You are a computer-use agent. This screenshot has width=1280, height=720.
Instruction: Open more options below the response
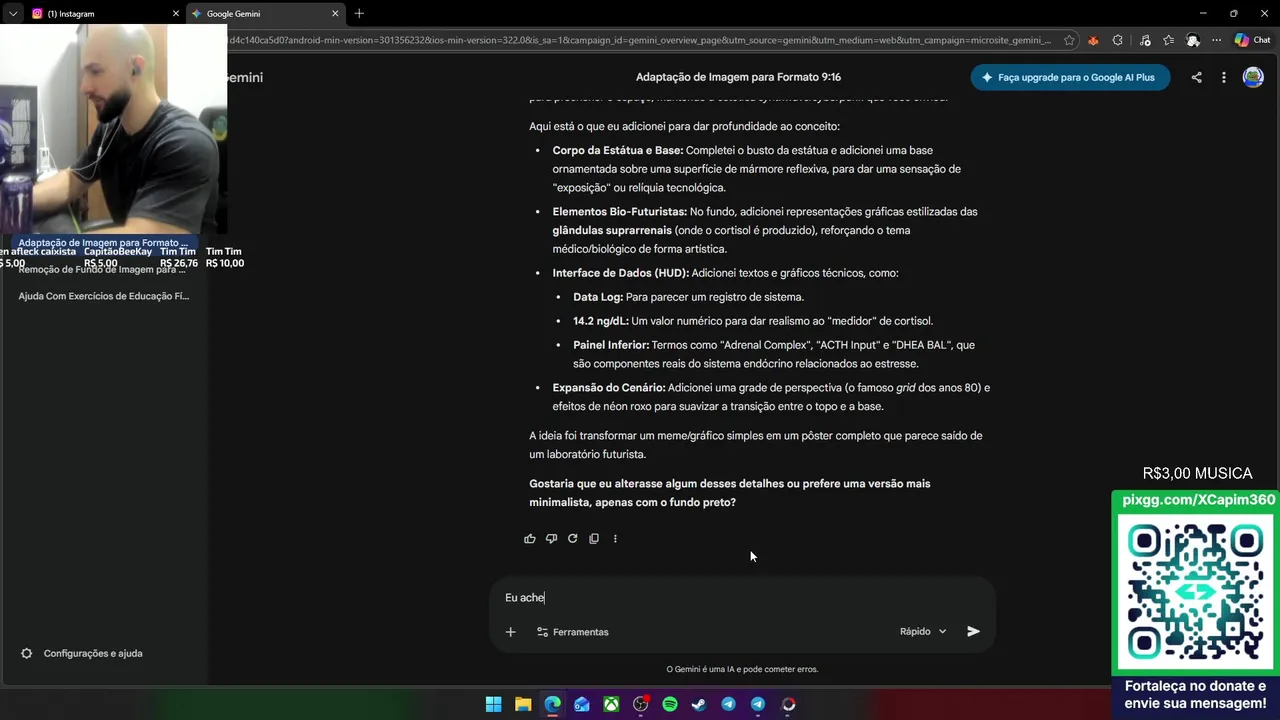click(615, 539)
